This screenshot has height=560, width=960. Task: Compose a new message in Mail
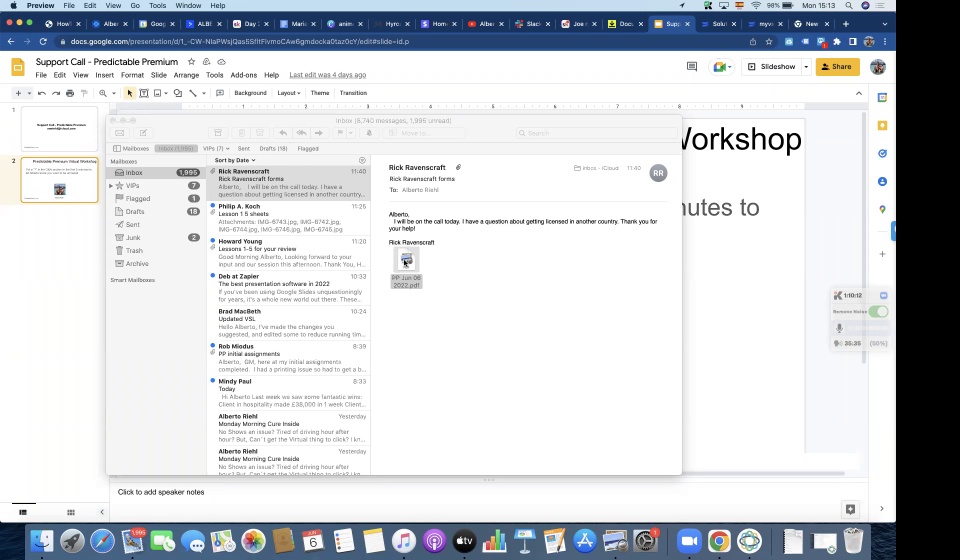pyautogui.click(x=143, y=133)
